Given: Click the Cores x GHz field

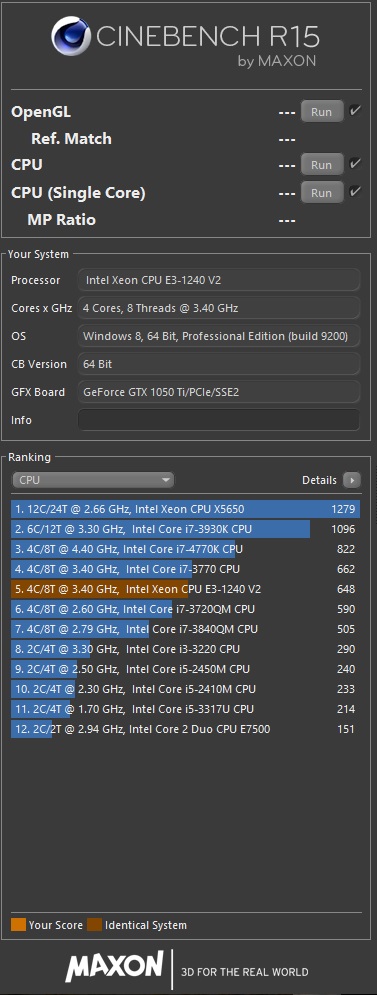Looking at the screenshot, I should click(219, 308).
